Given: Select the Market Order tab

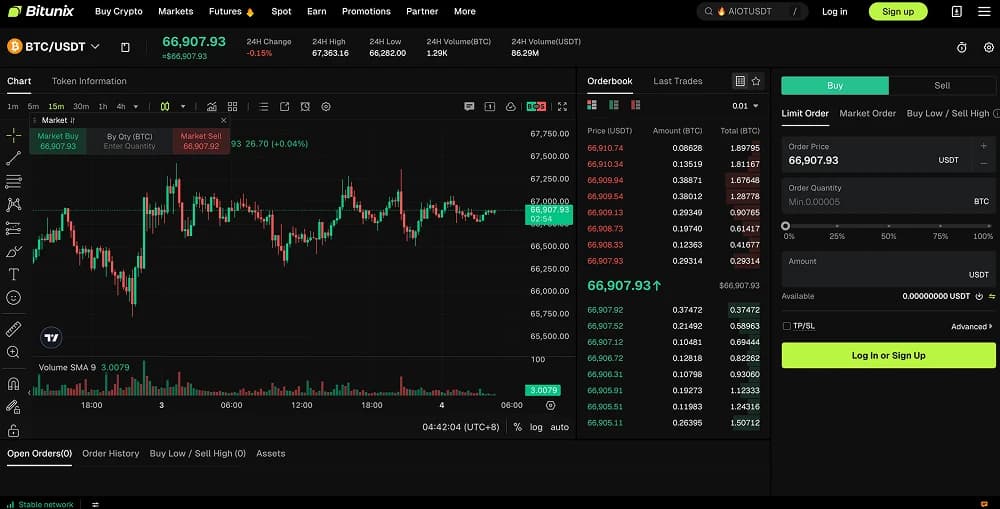Looking at the screenshot, I should pyautogui.click(x=867, y=114).
